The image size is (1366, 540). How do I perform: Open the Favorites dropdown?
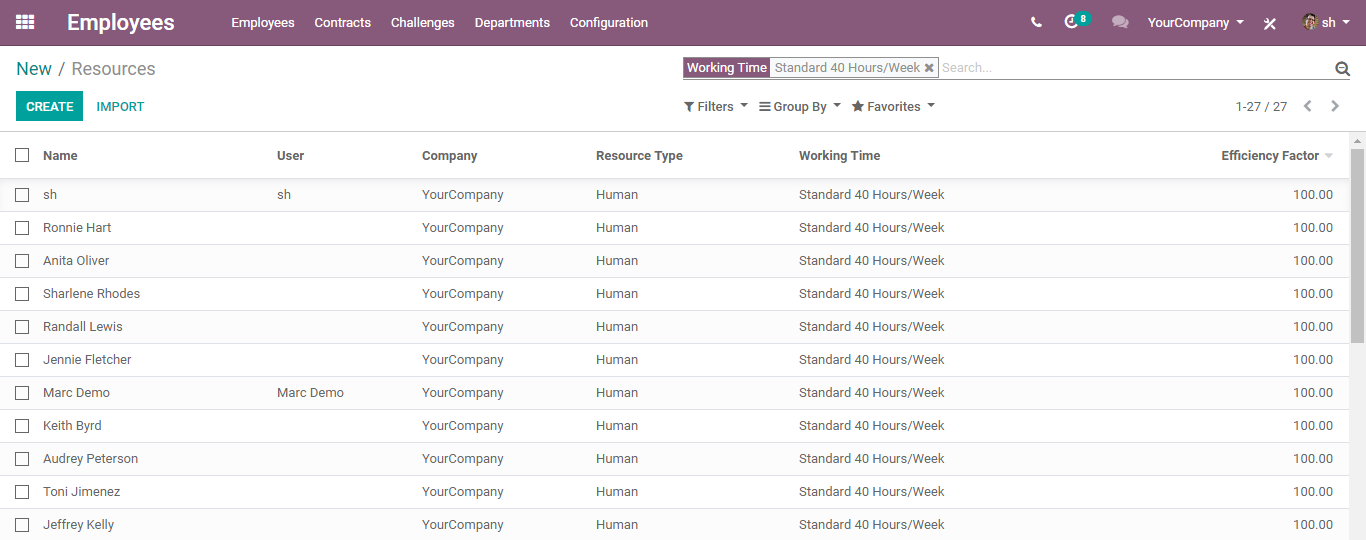coord(893,106)
